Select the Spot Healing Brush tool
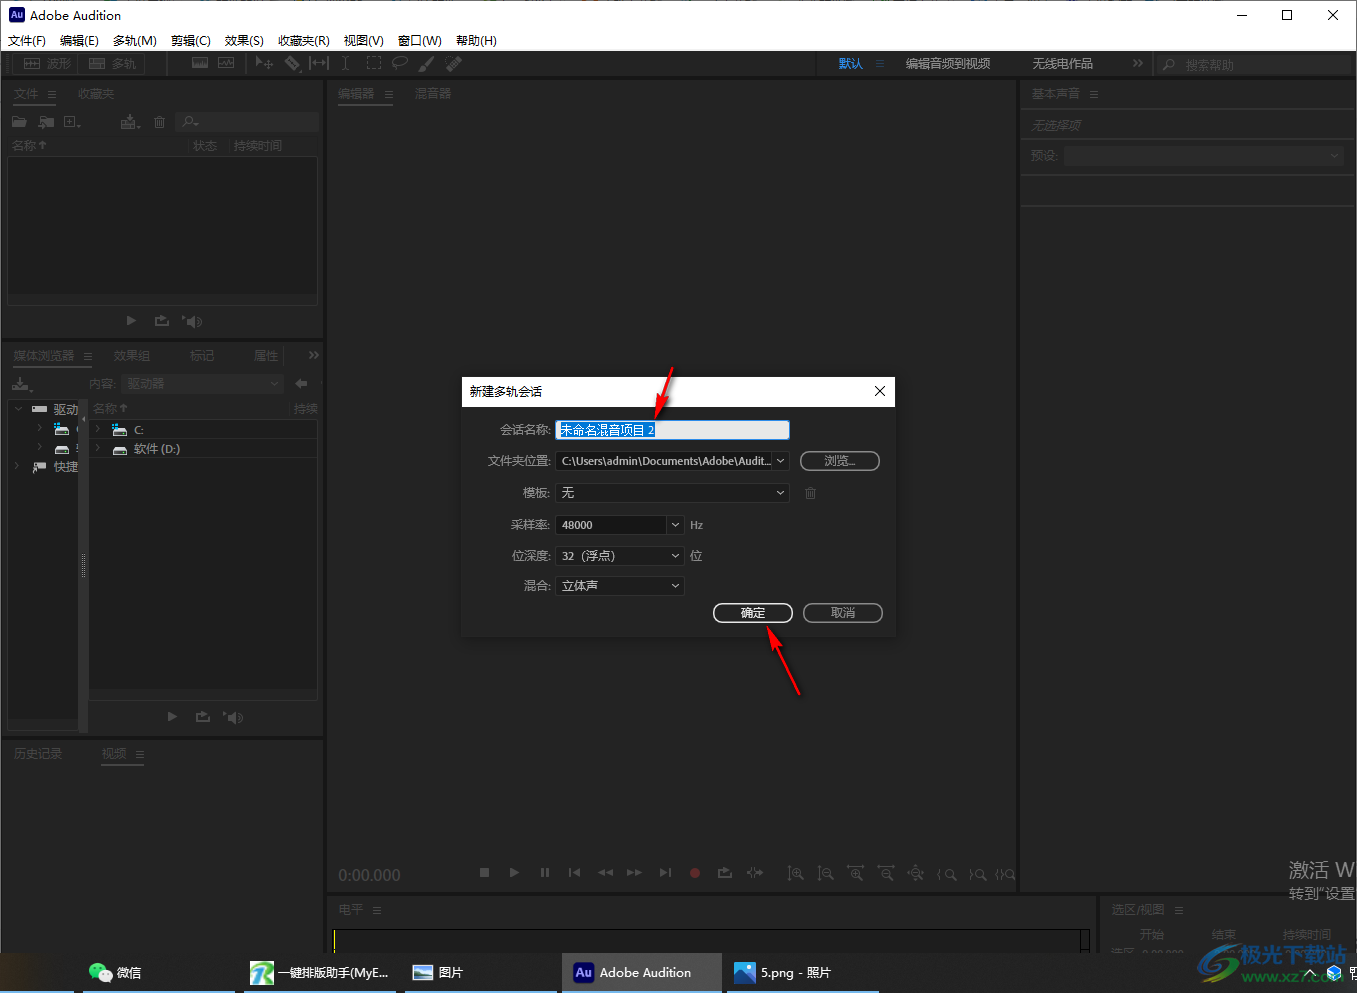The width and height of the screenshot is (1357, 993). click(454, 63)
